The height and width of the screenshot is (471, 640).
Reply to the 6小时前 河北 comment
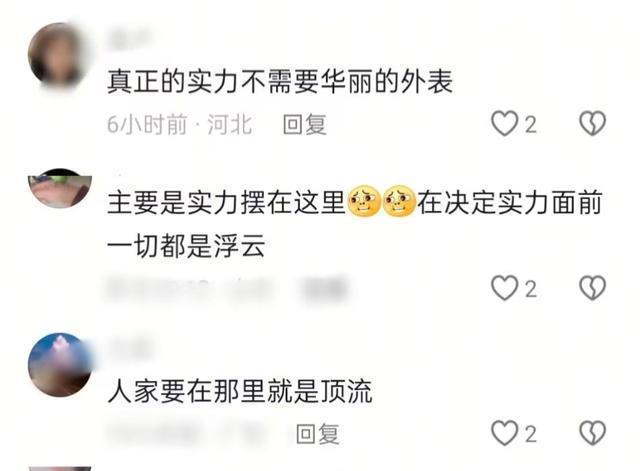pos(305,124)
